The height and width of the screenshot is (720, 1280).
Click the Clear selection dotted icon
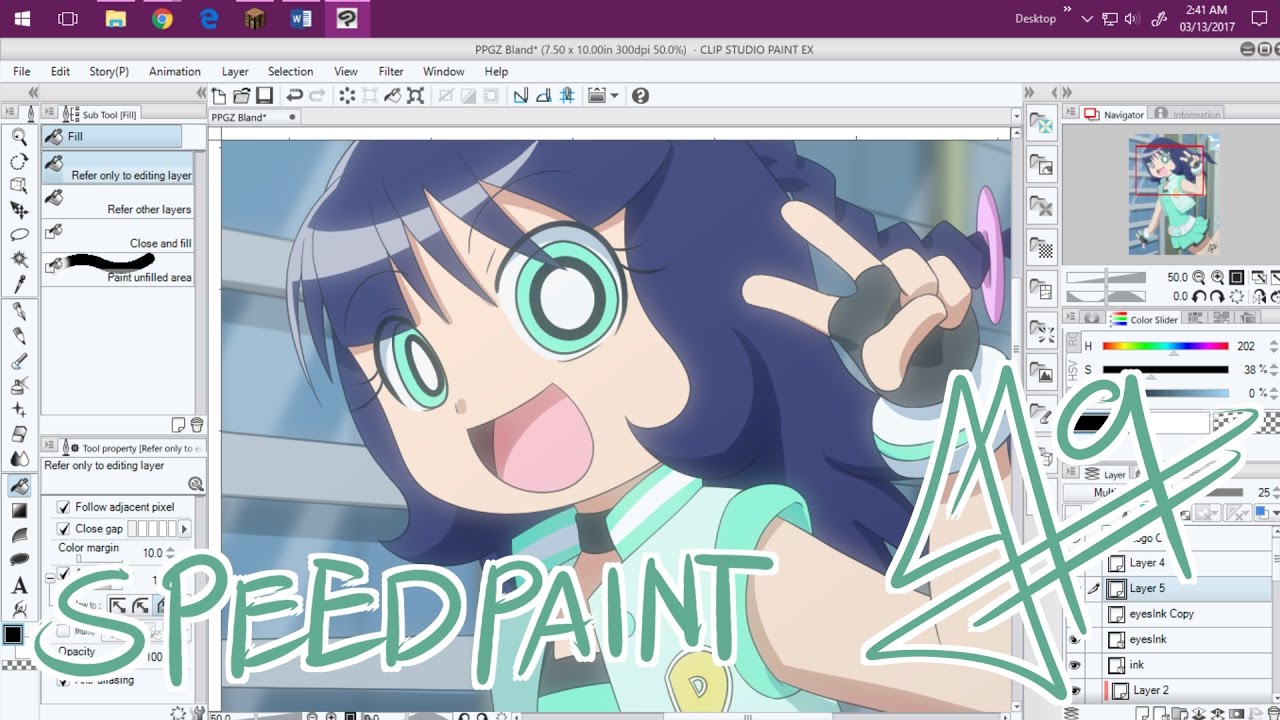point(347,96)
